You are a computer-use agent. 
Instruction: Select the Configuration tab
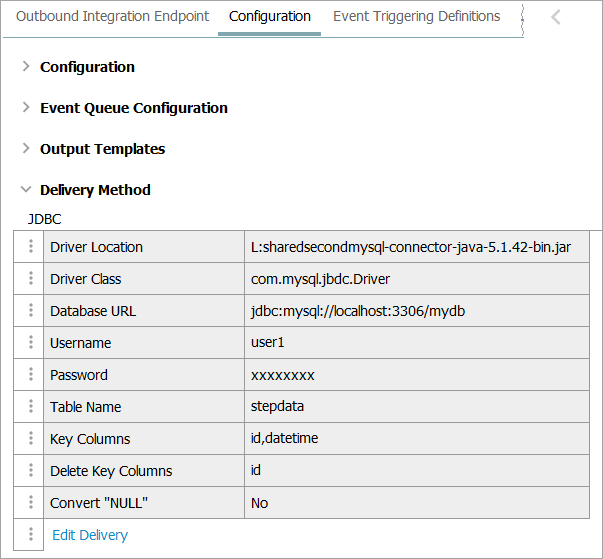pos(269,17)
